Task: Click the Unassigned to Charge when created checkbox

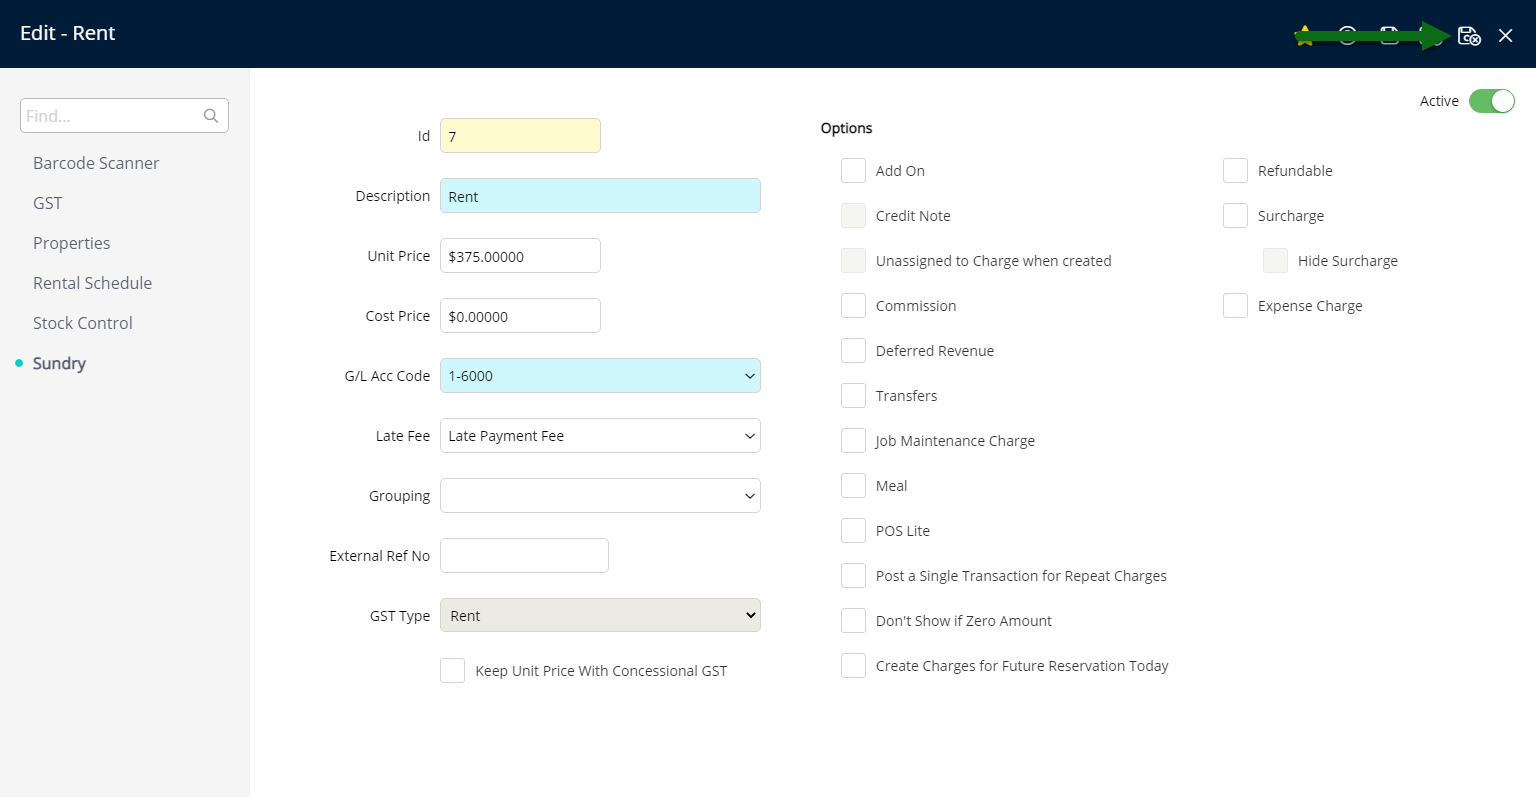Action: pos(853,261)
